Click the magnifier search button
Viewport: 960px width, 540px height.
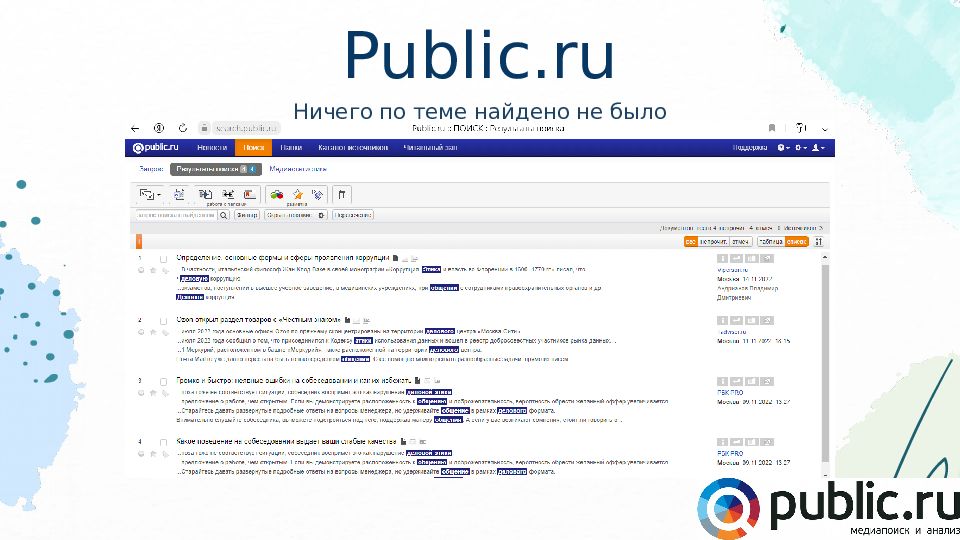[224, 215]
